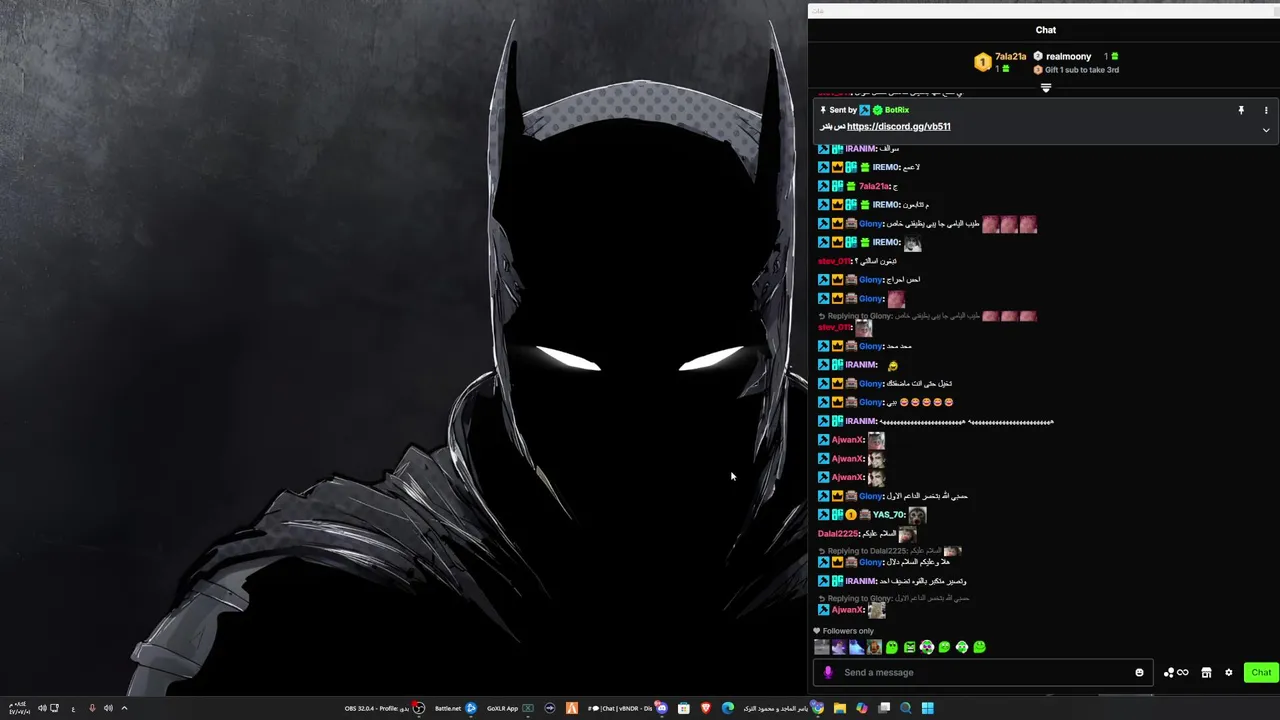Click the Dalal2225 username on her chat message
The image size is (1280, 720).
point(838,534)
